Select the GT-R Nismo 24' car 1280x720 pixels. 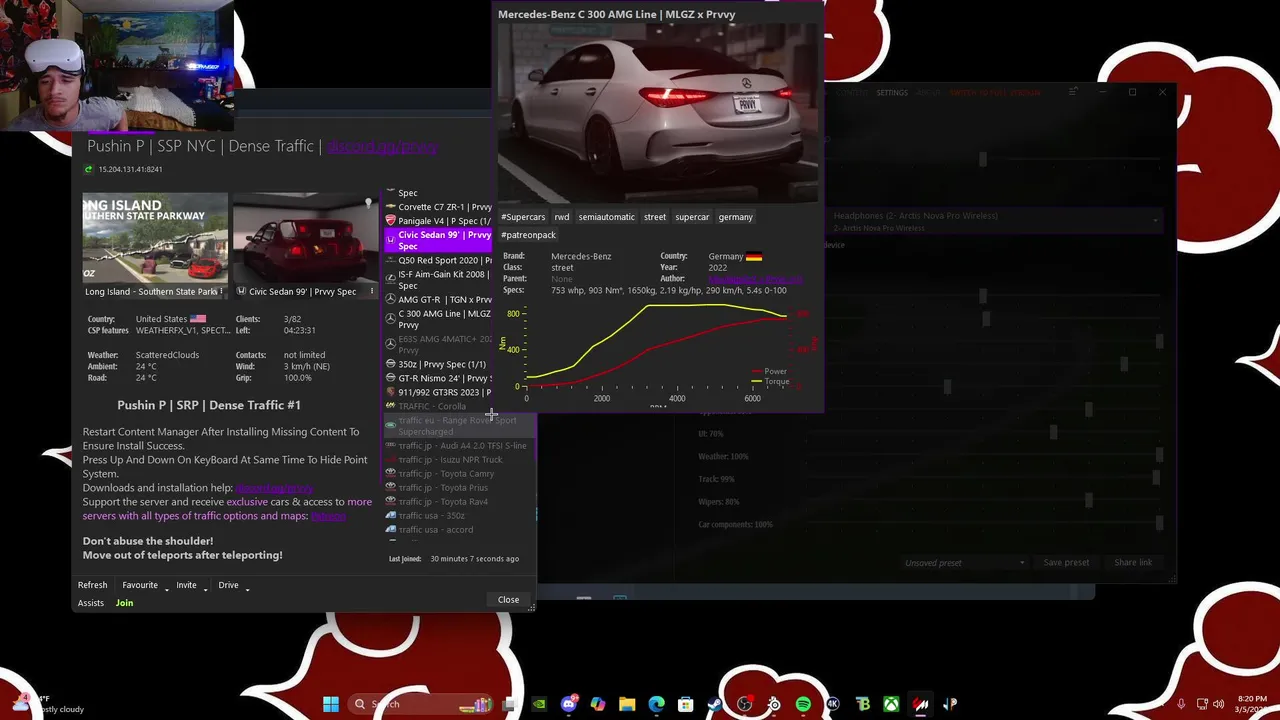click(x=438, y=378)
